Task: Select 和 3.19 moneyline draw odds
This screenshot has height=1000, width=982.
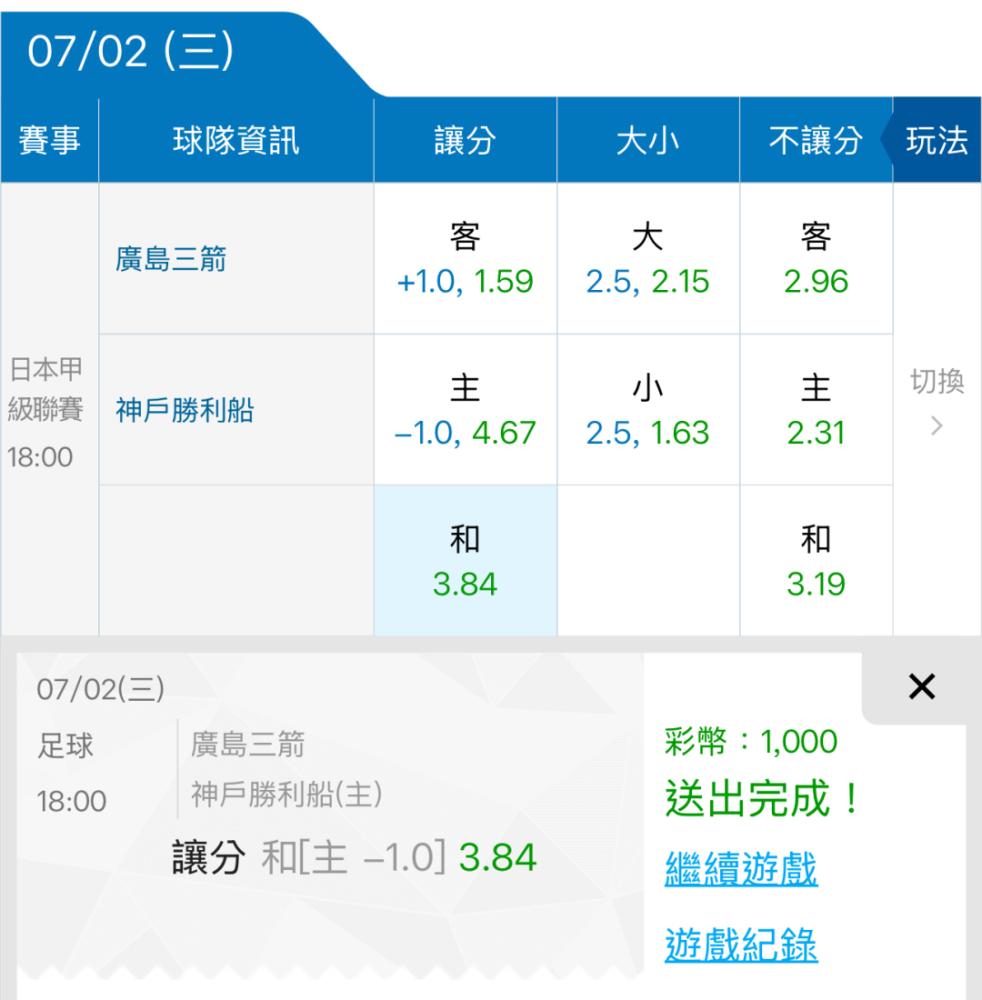Action: [x=816, y=561]
